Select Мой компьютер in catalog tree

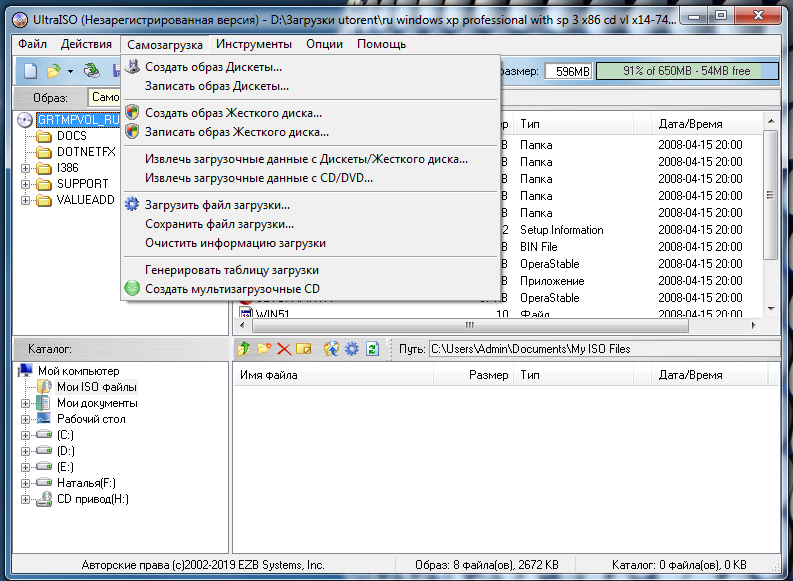tap(78, 371)
